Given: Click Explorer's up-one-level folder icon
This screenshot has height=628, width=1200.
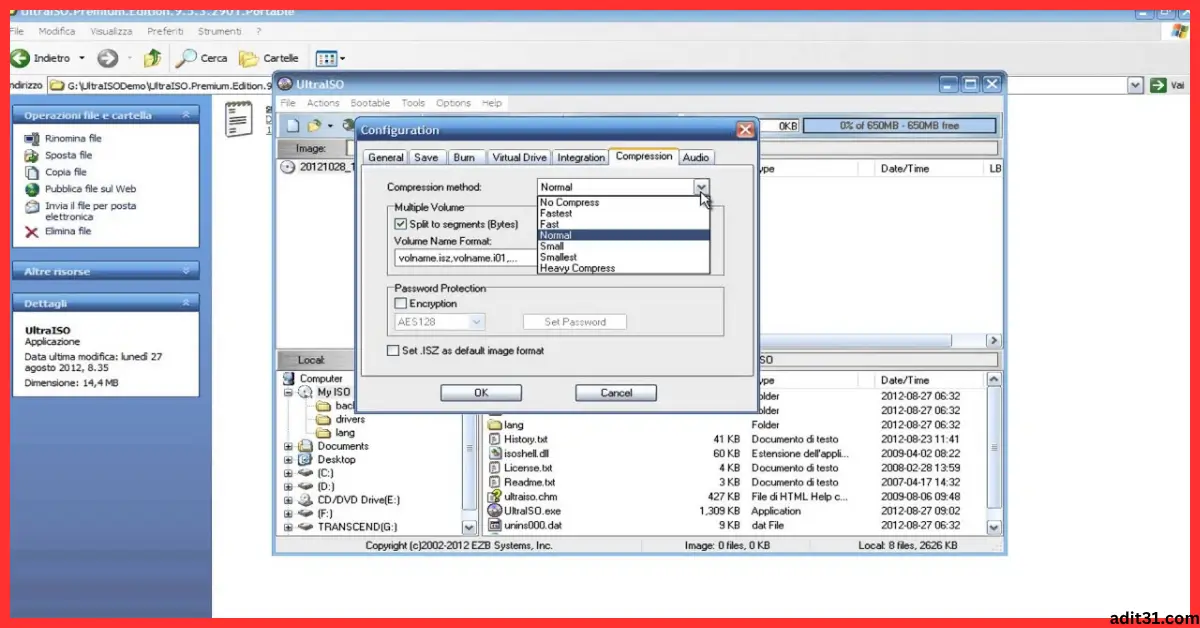Looking at the screenshot, I should click(153, 58).
